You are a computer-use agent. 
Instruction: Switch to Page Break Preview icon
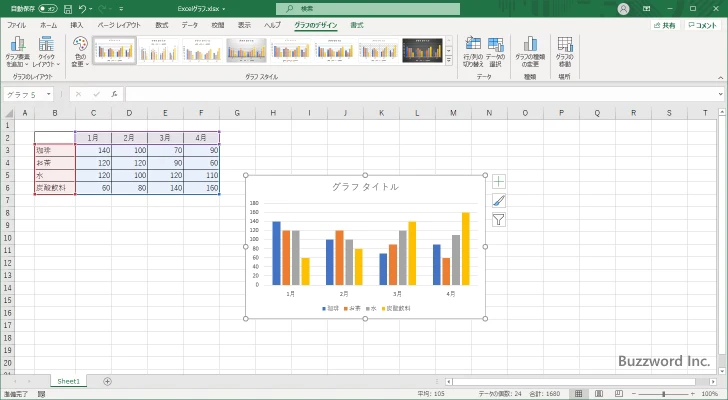click(619, 394)
